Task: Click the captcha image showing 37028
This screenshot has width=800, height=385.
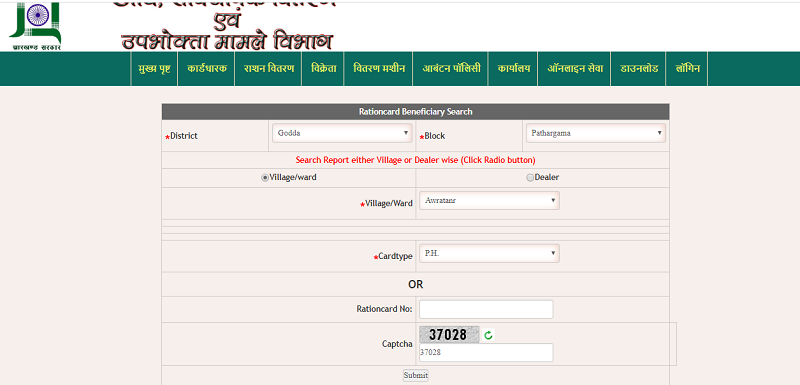Action: [449, 335]
